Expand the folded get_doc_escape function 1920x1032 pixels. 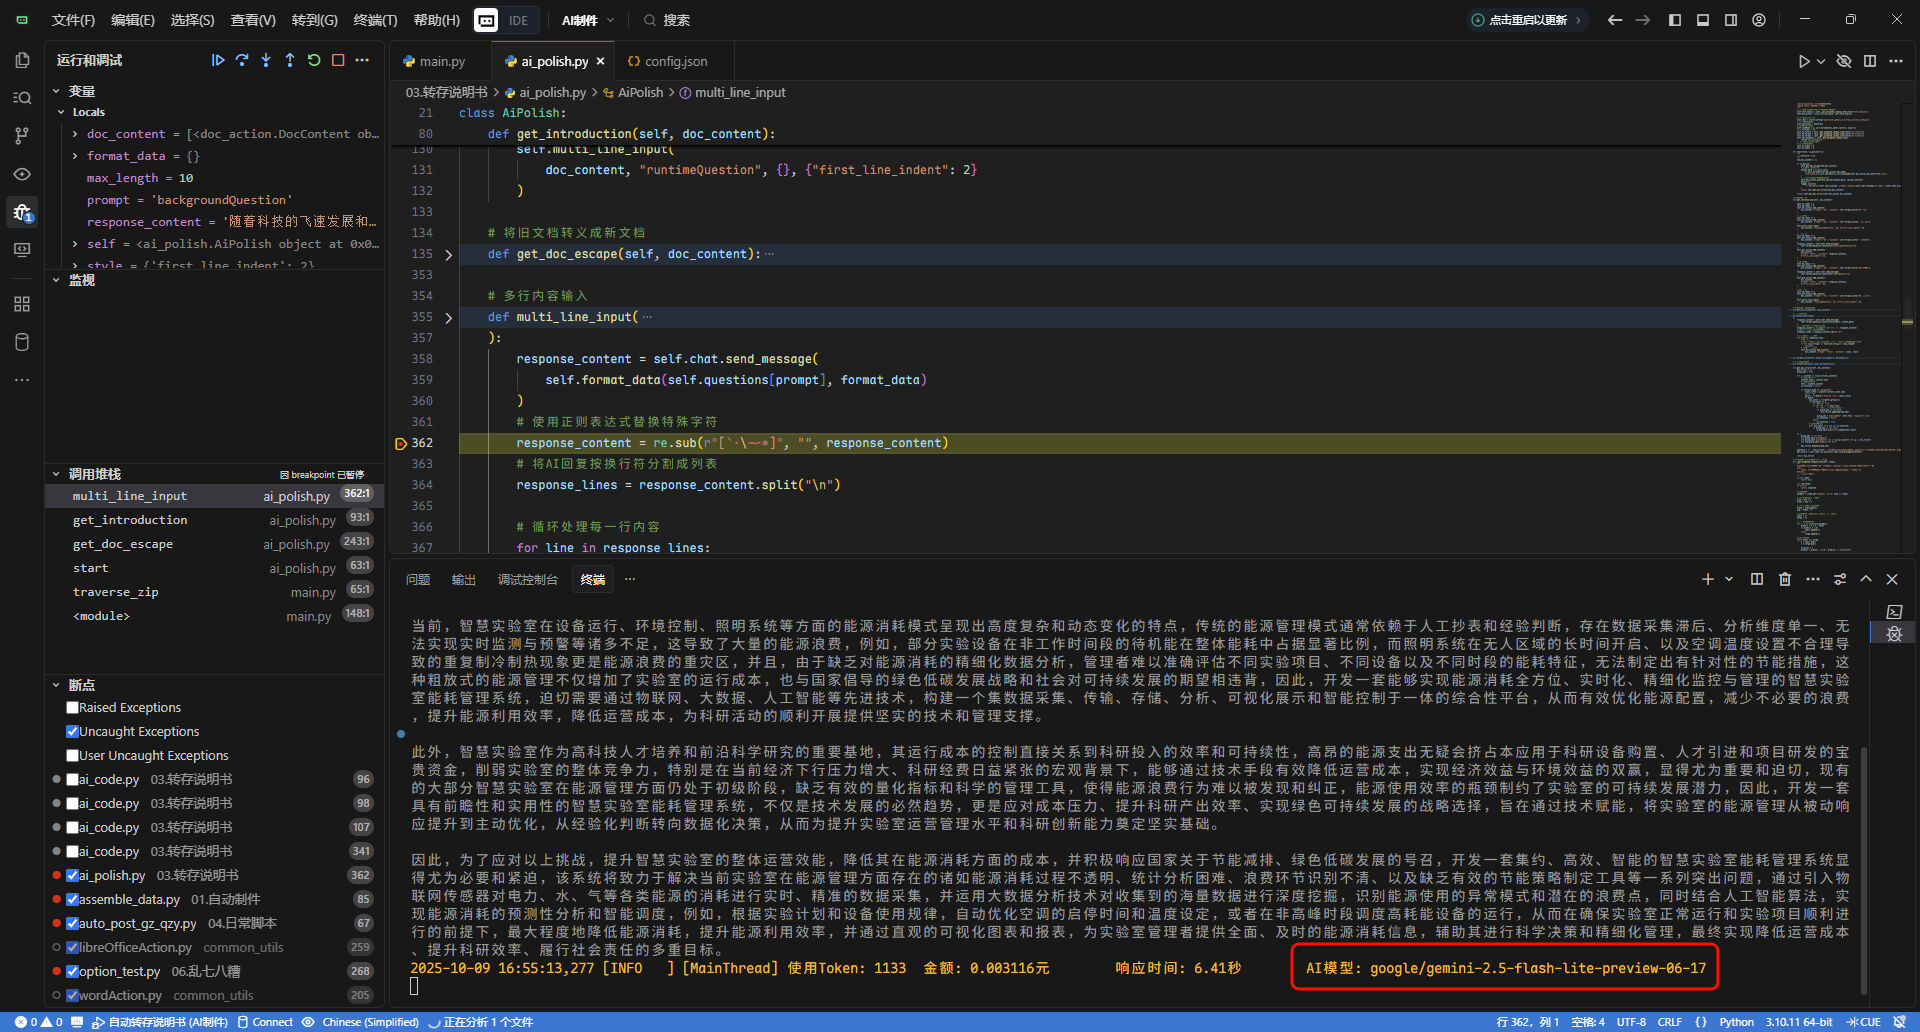(x=449, y=255)
